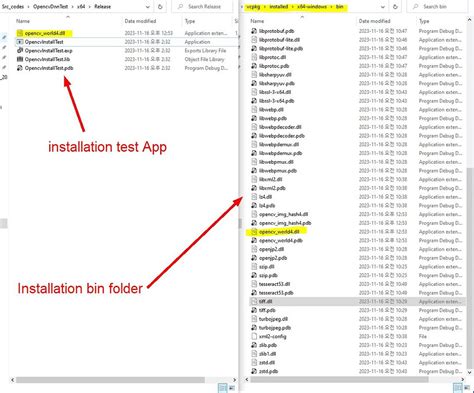Sort by Type column in bin window
Image resolution: width=474 pixels, height=393 pixels.
click(x=424, y=21)
